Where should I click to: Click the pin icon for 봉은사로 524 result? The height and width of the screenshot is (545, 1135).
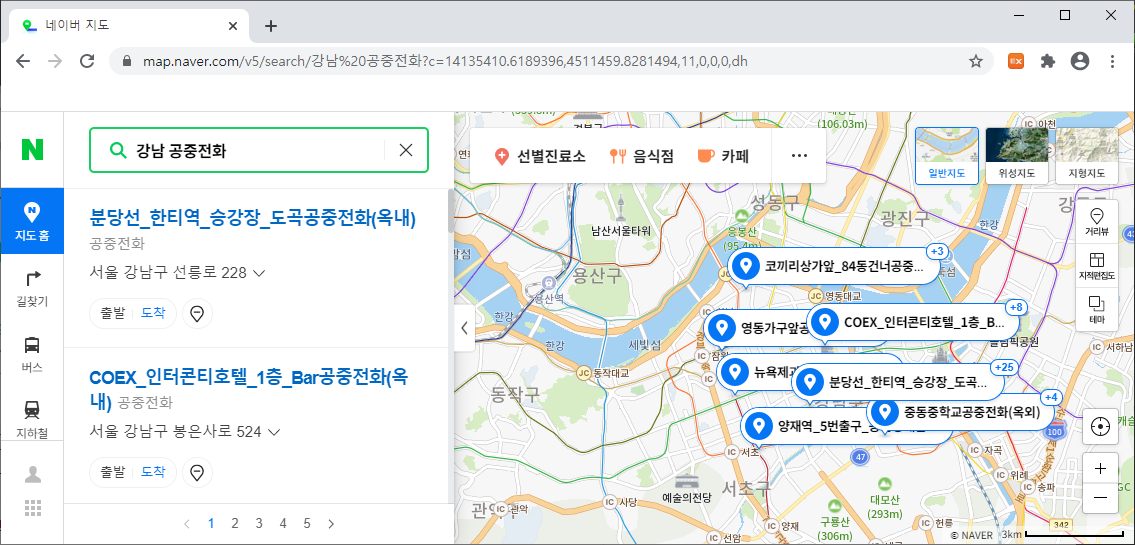click(x=197, y=472)
